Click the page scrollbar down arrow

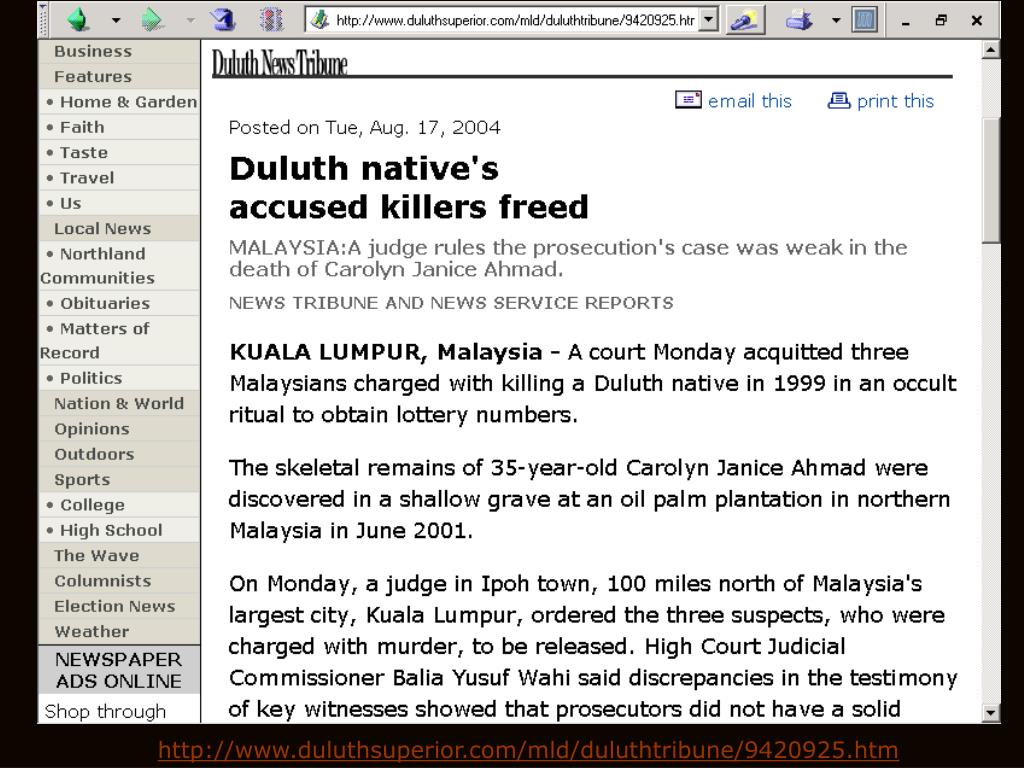[x=991, y=712]
